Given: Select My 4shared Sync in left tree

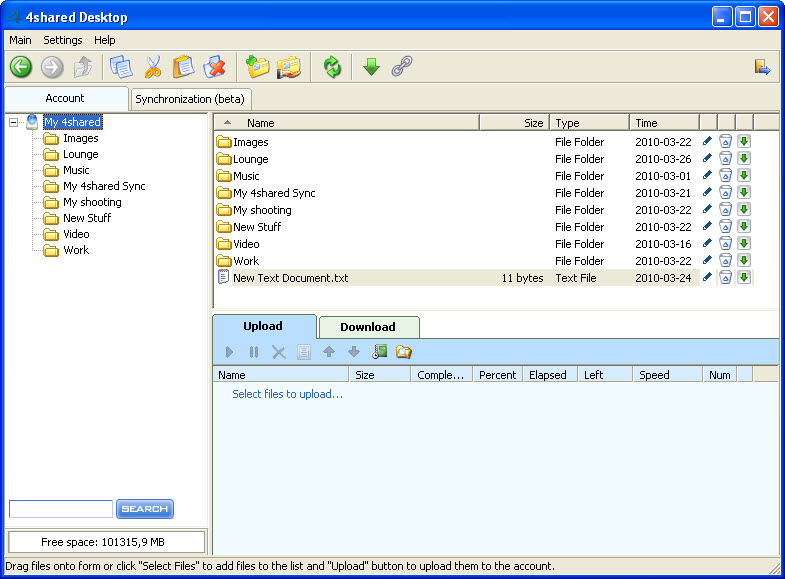Looking at the screenshot, I should pyautogui.click(x=104, y=186).
